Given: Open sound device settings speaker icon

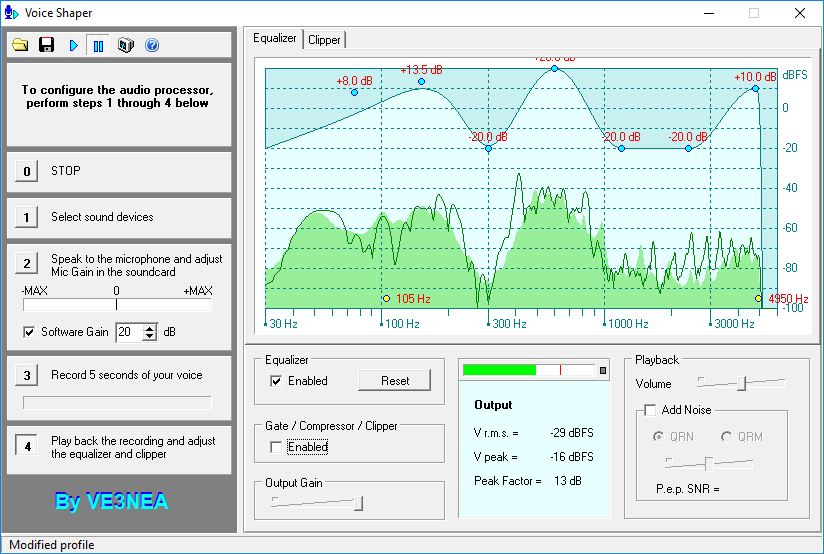Looking at the screenshot, I should 126,45.
